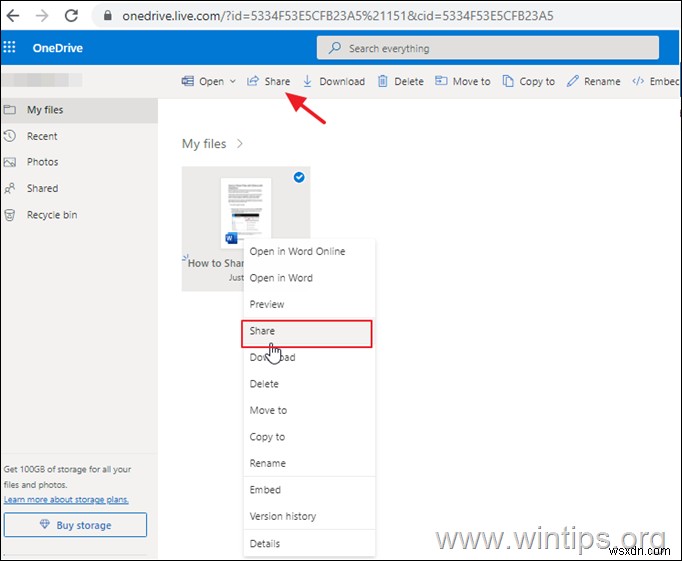
Task: Click the Photos label in sidebar
Action: point(42,162)
